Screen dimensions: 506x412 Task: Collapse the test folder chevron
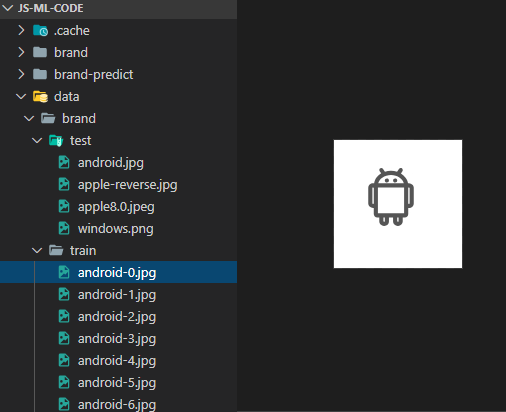37,141
